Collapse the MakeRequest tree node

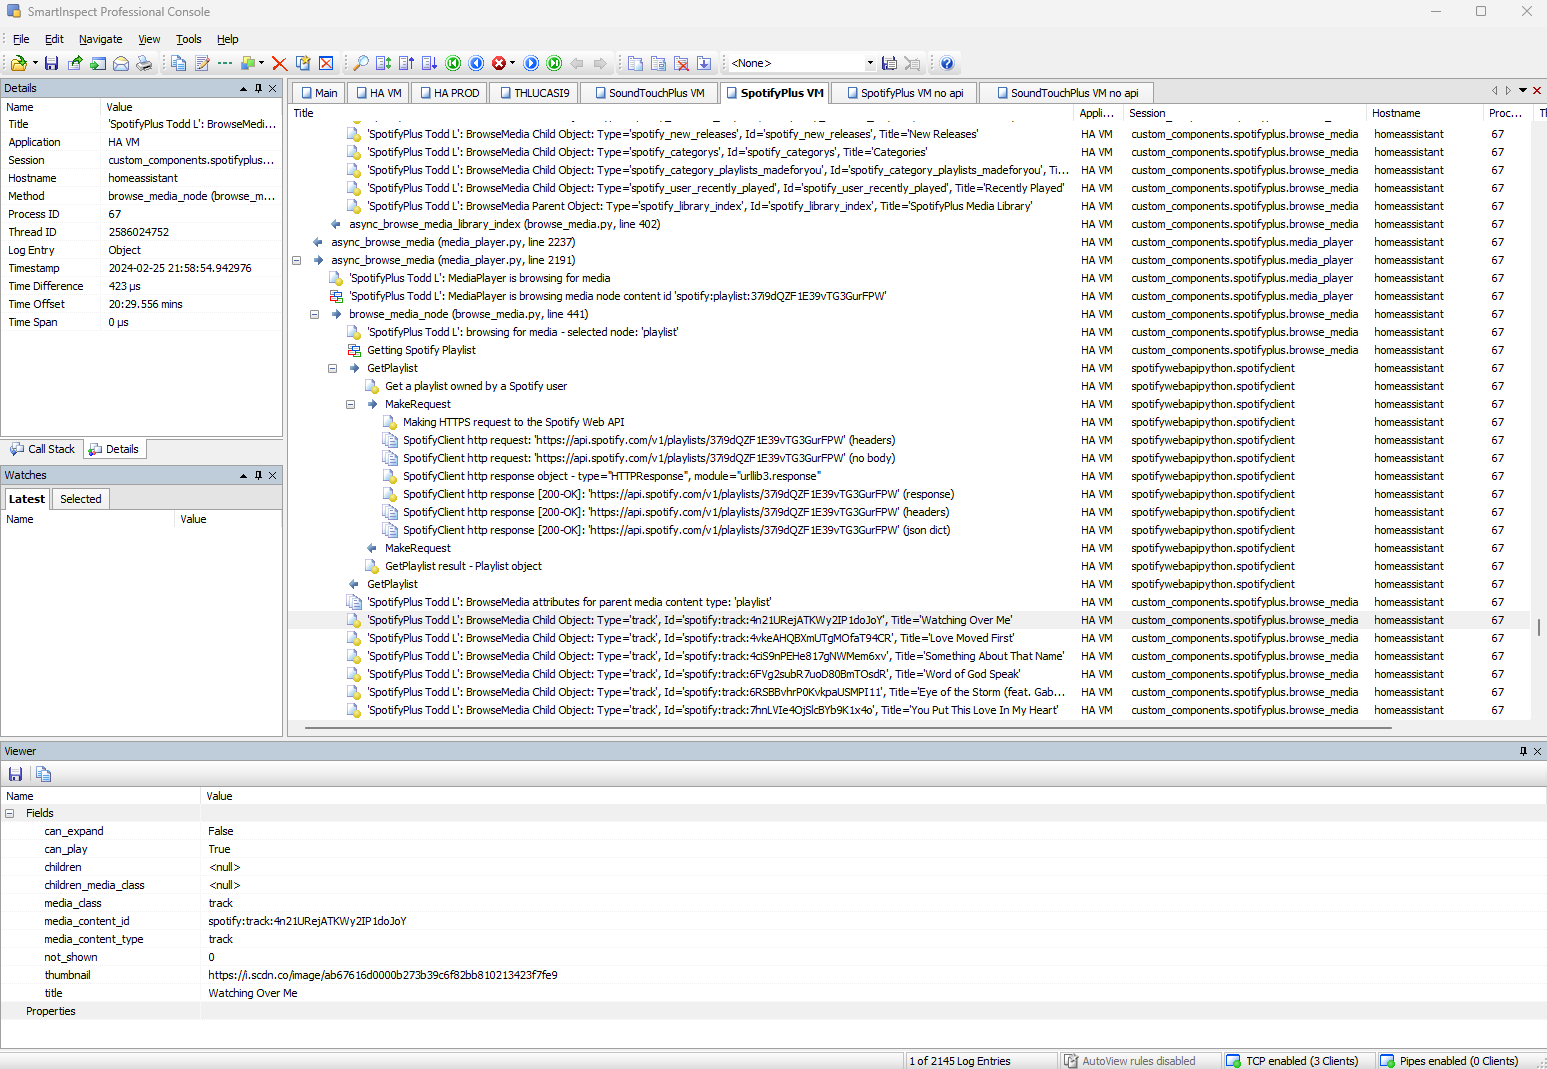(350, 404)
